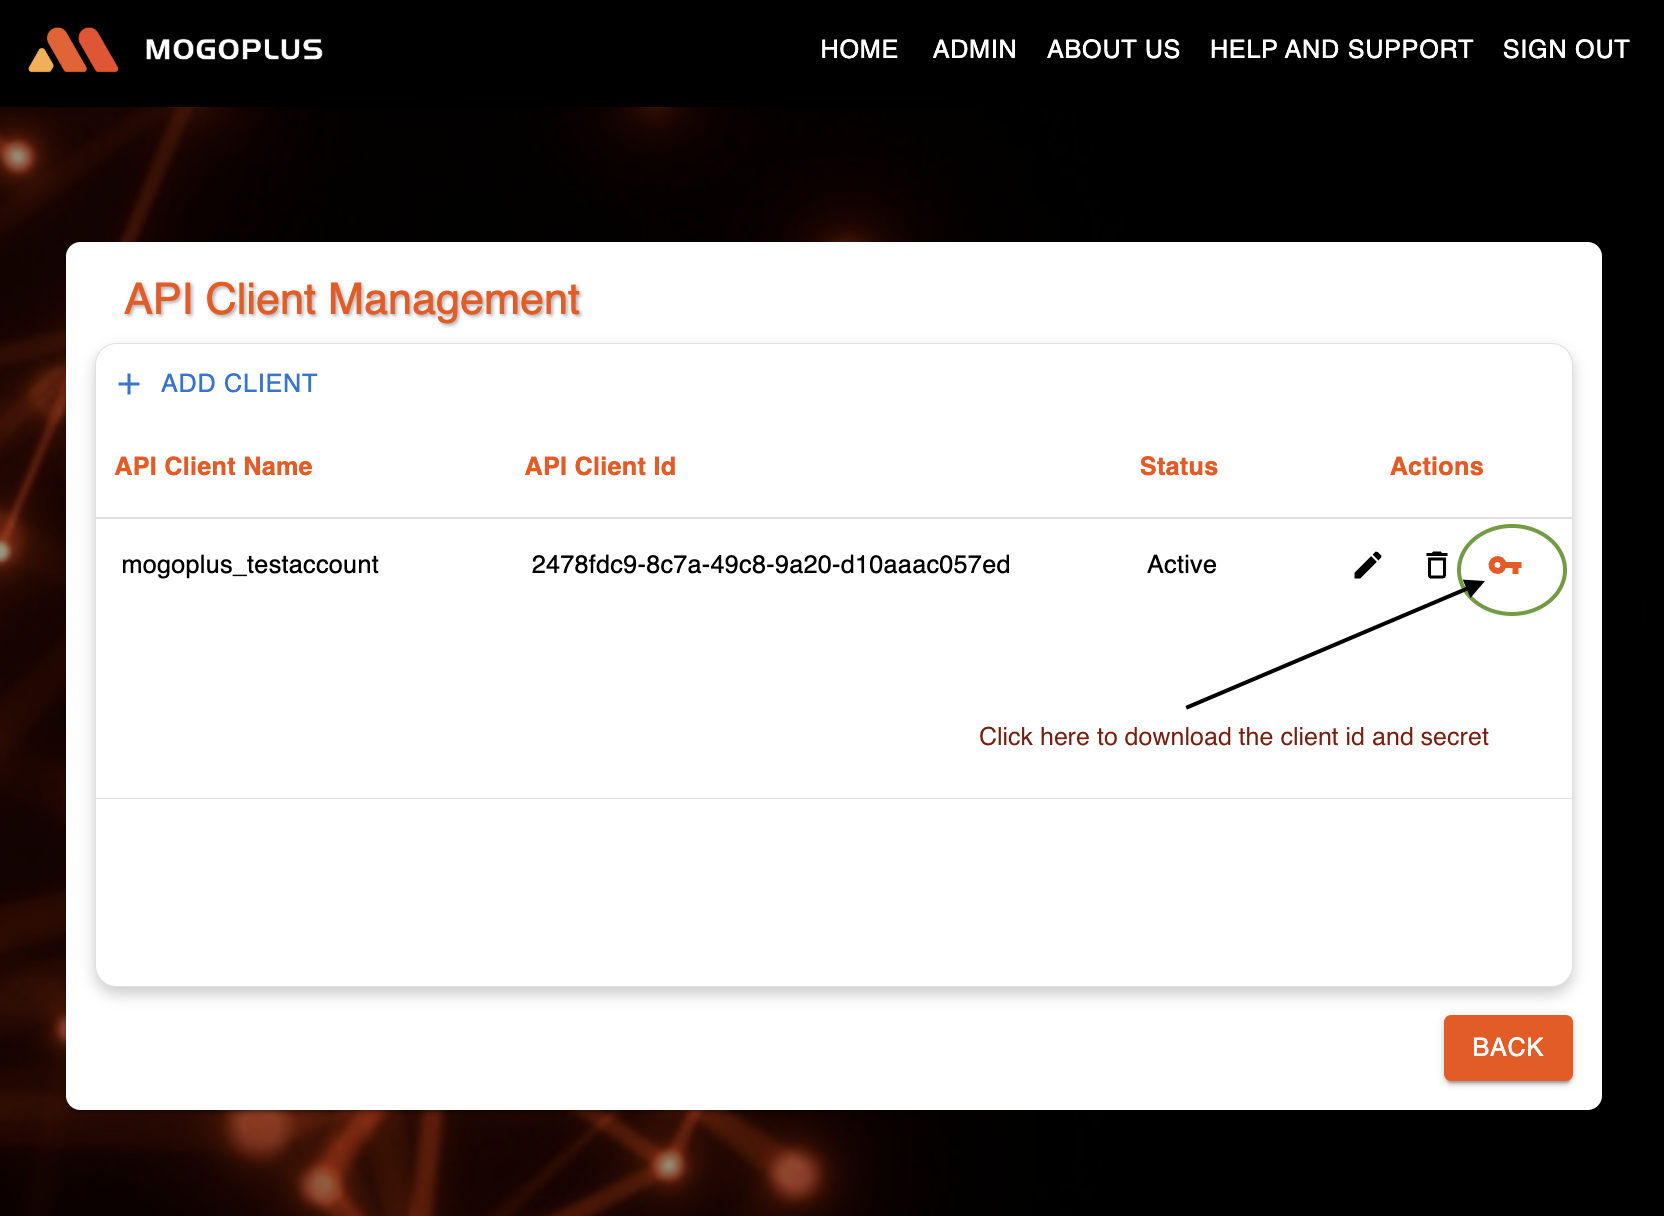Open the ABOUT US page
The height and width of the screenshot is (1216, 1664).
pos(1113,49)
